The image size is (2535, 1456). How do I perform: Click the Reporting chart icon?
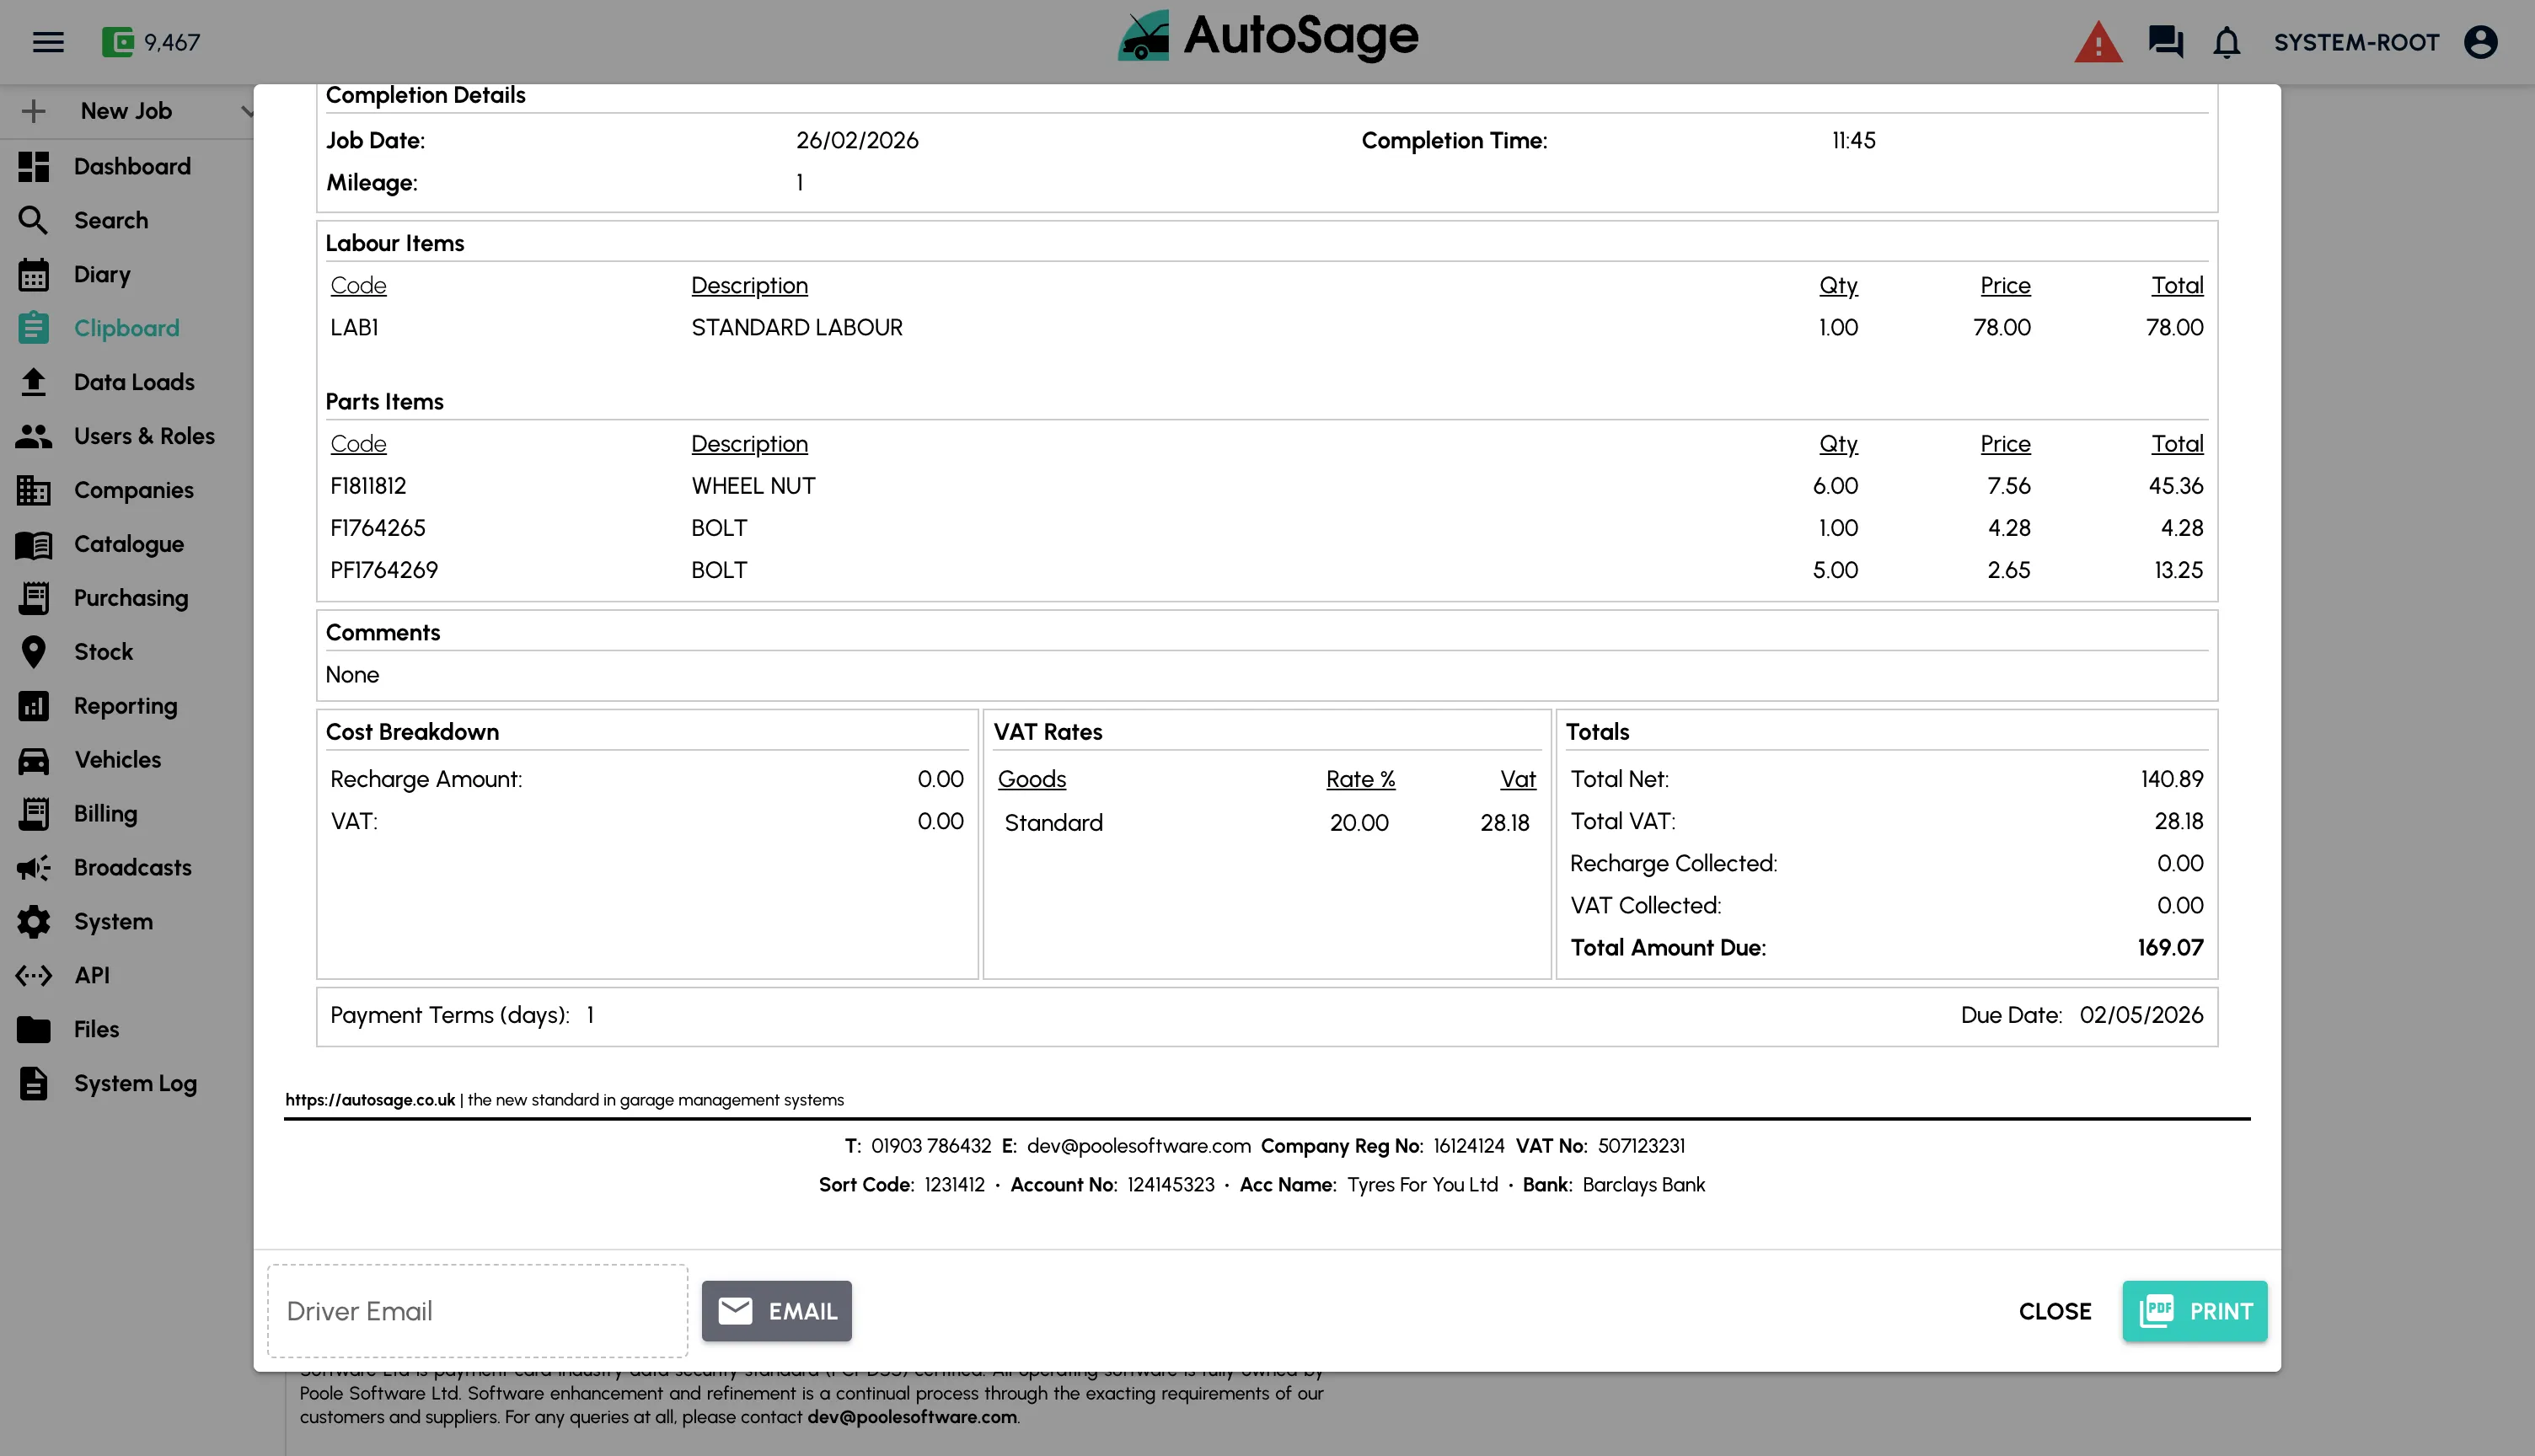click(34, 706)
